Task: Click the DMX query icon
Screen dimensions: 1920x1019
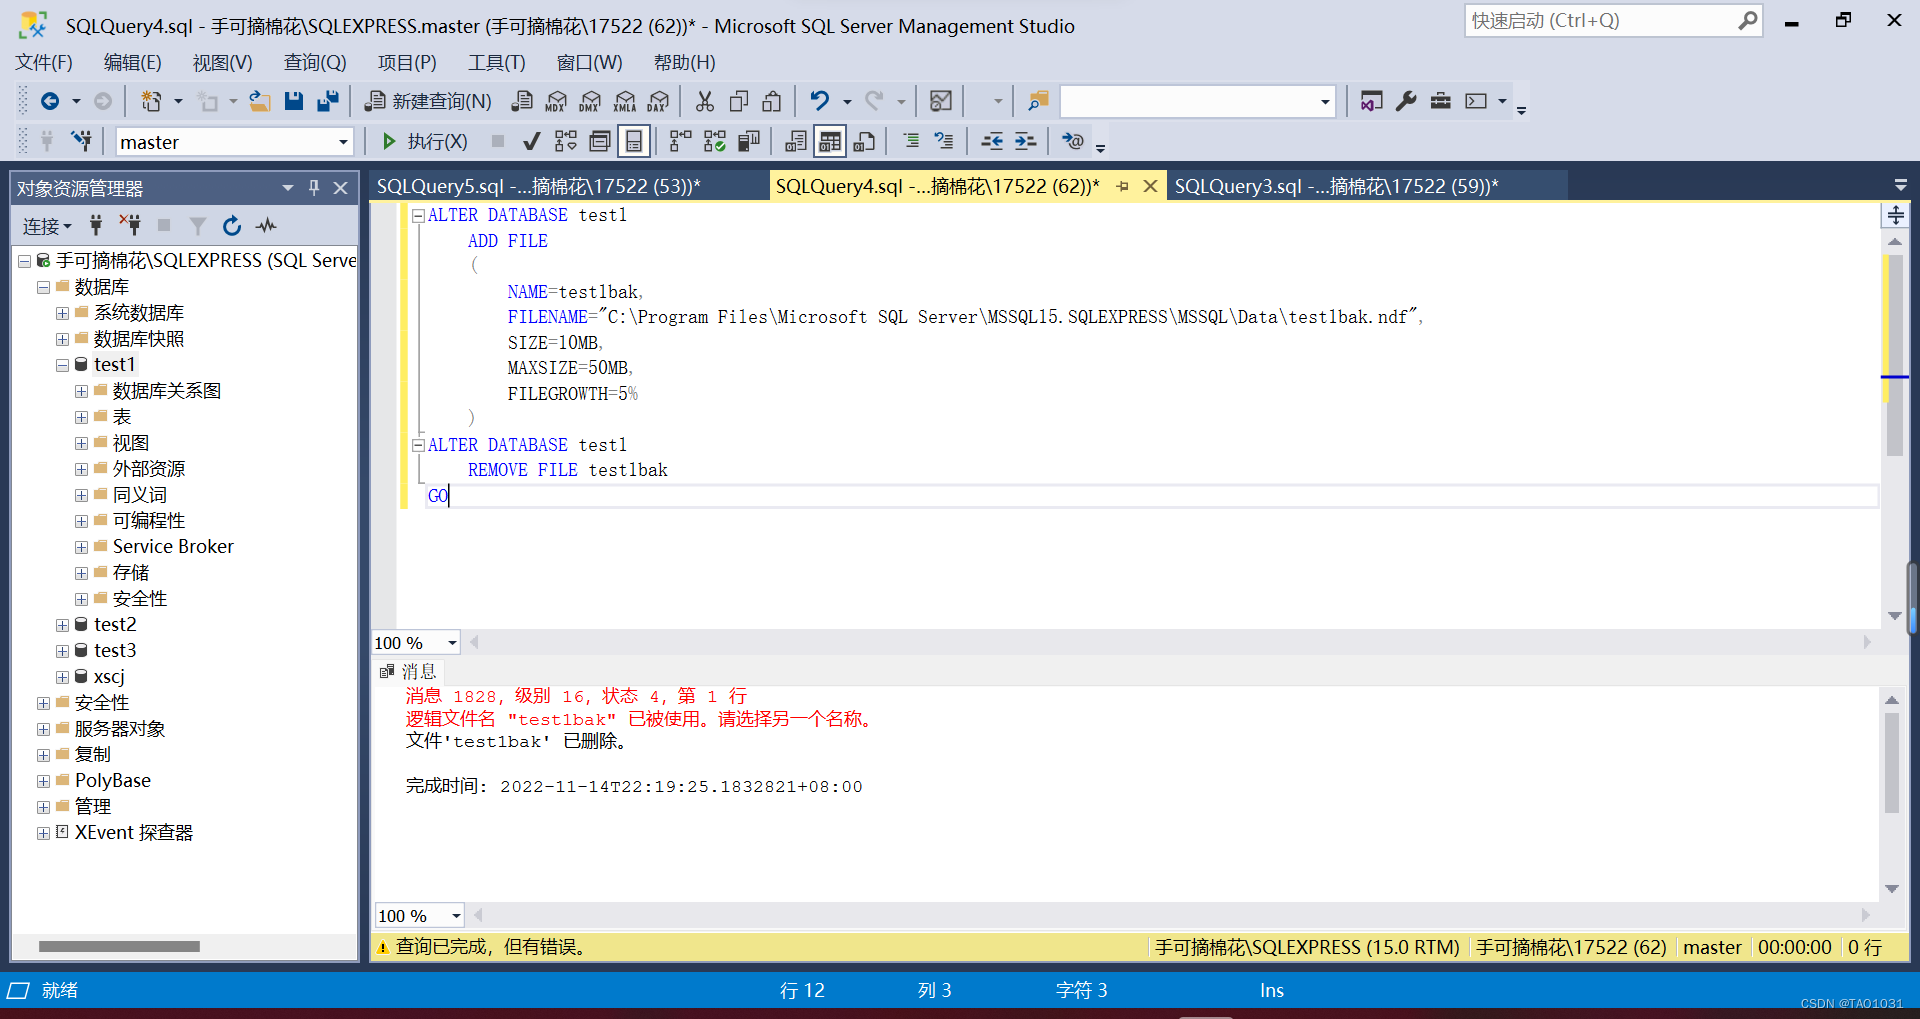Action: coord(590,101)
